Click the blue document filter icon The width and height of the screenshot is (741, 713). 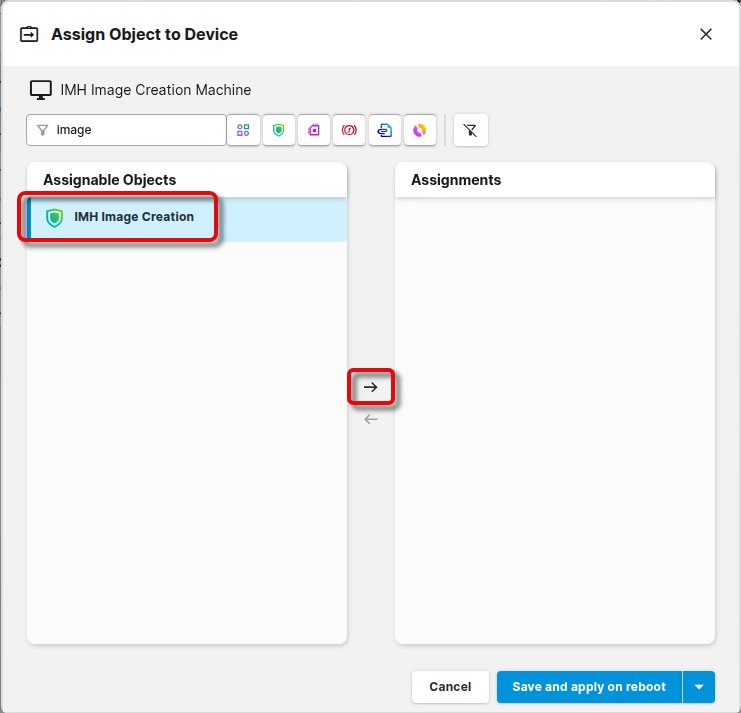point(384,130)
